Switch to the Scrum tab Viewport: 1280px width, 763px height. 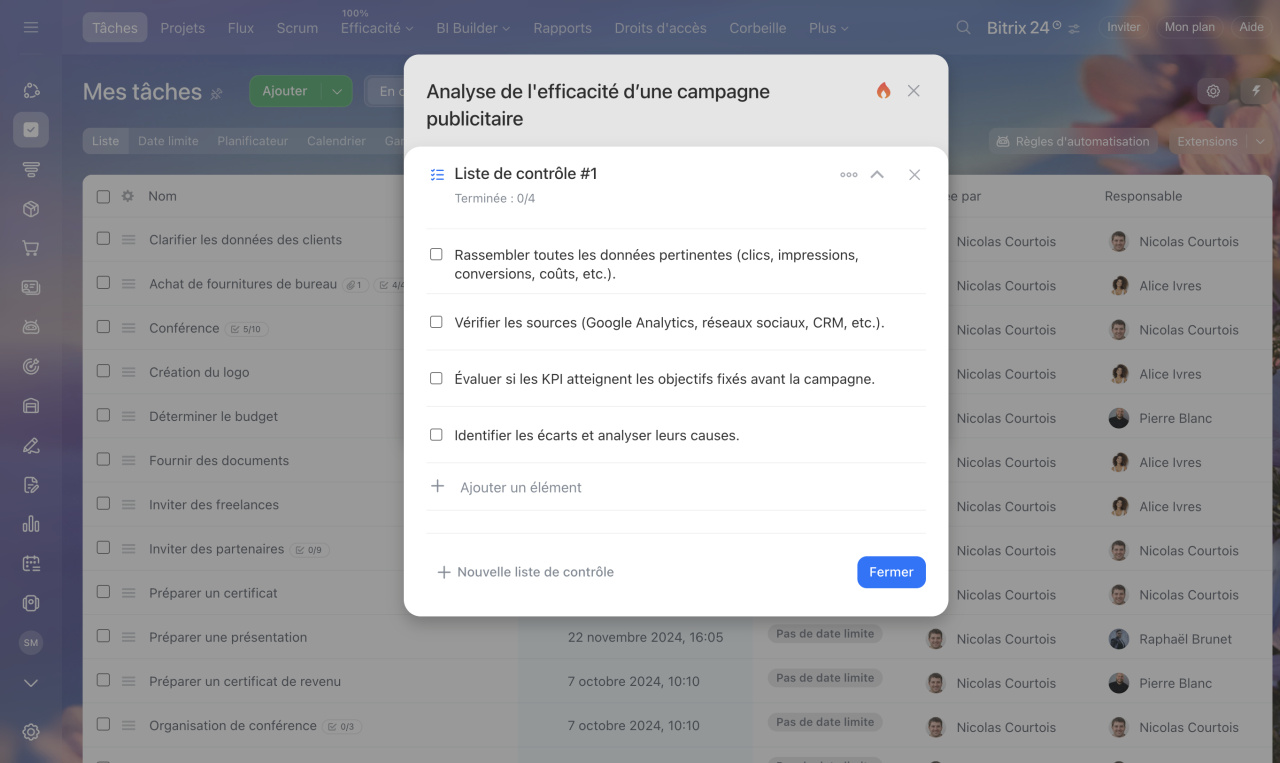tap(297, 28)
